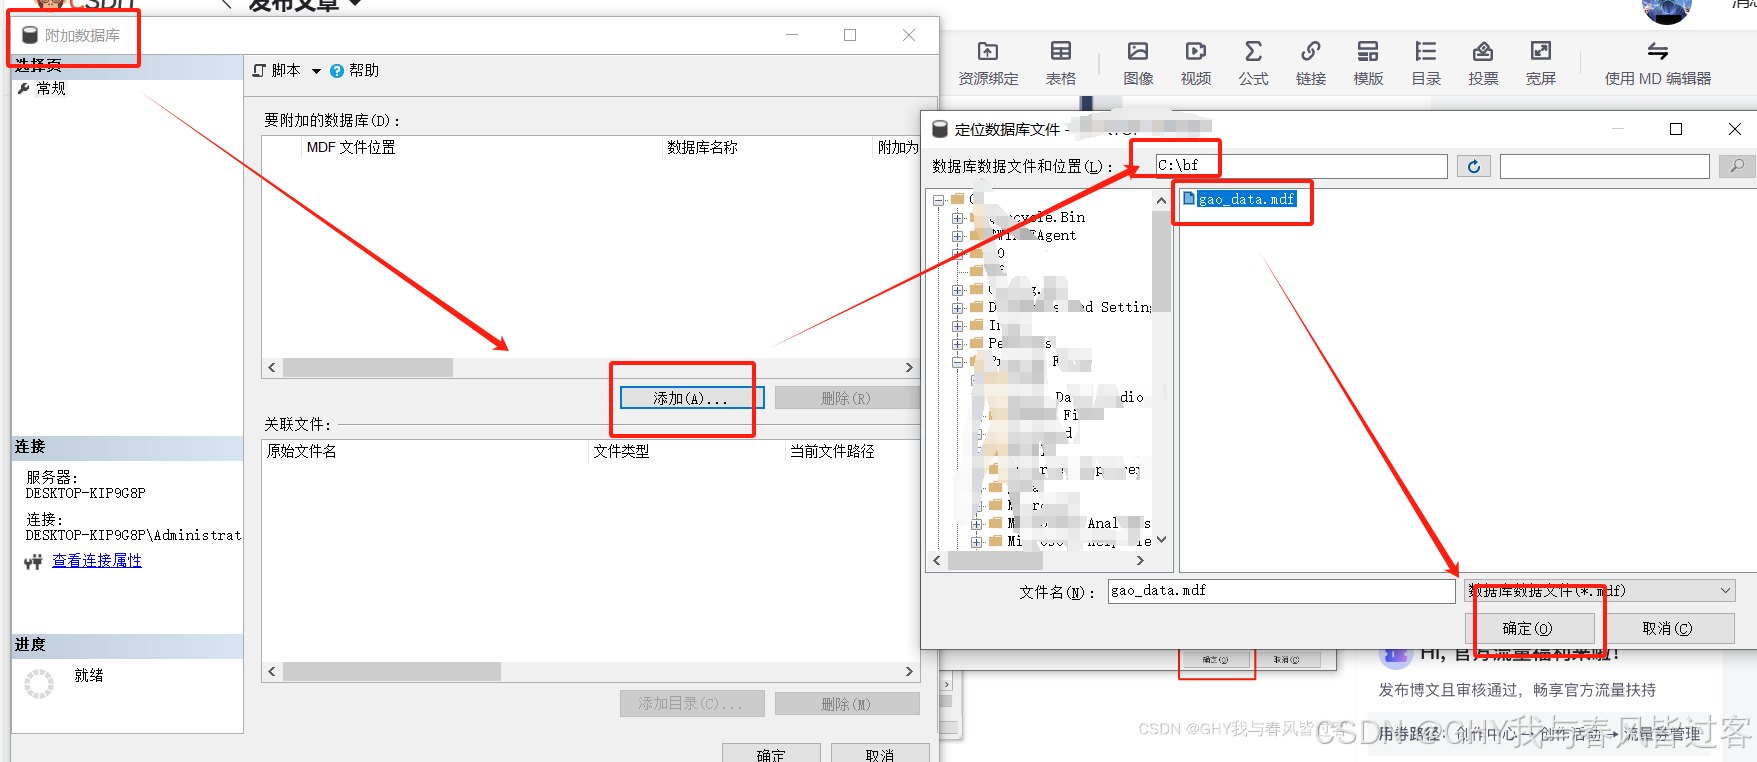
Task: Open the 资源绑定 tool in CSDN editor
Action: (x=988, y=63)
